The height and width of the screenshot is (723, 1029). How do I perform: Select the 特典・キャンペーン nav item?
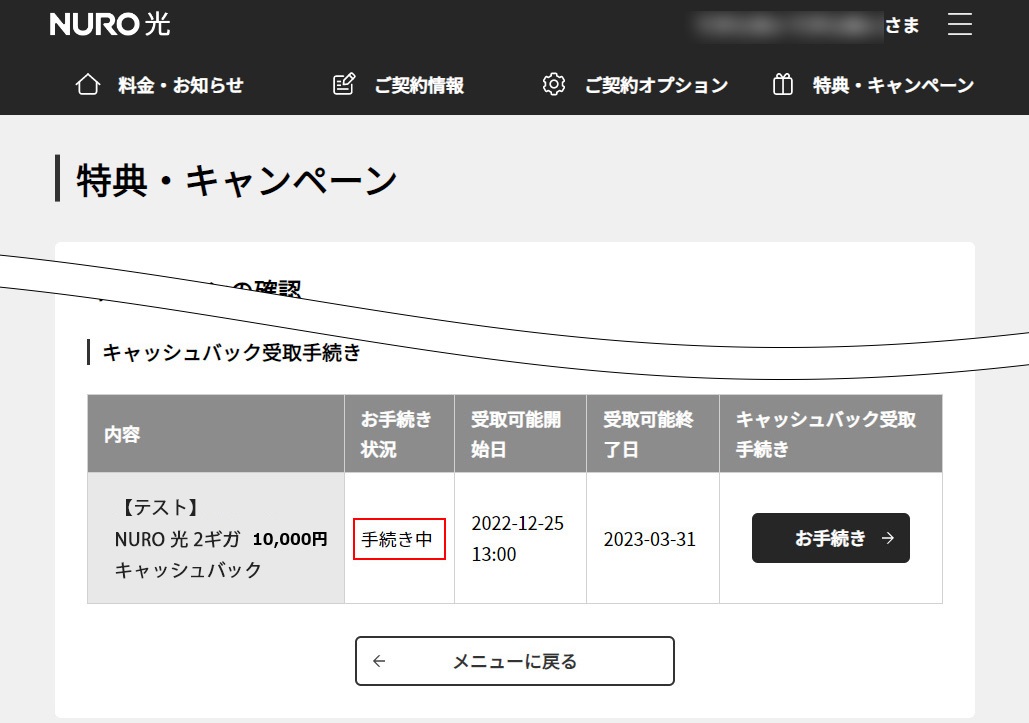[x=893, y=85]
